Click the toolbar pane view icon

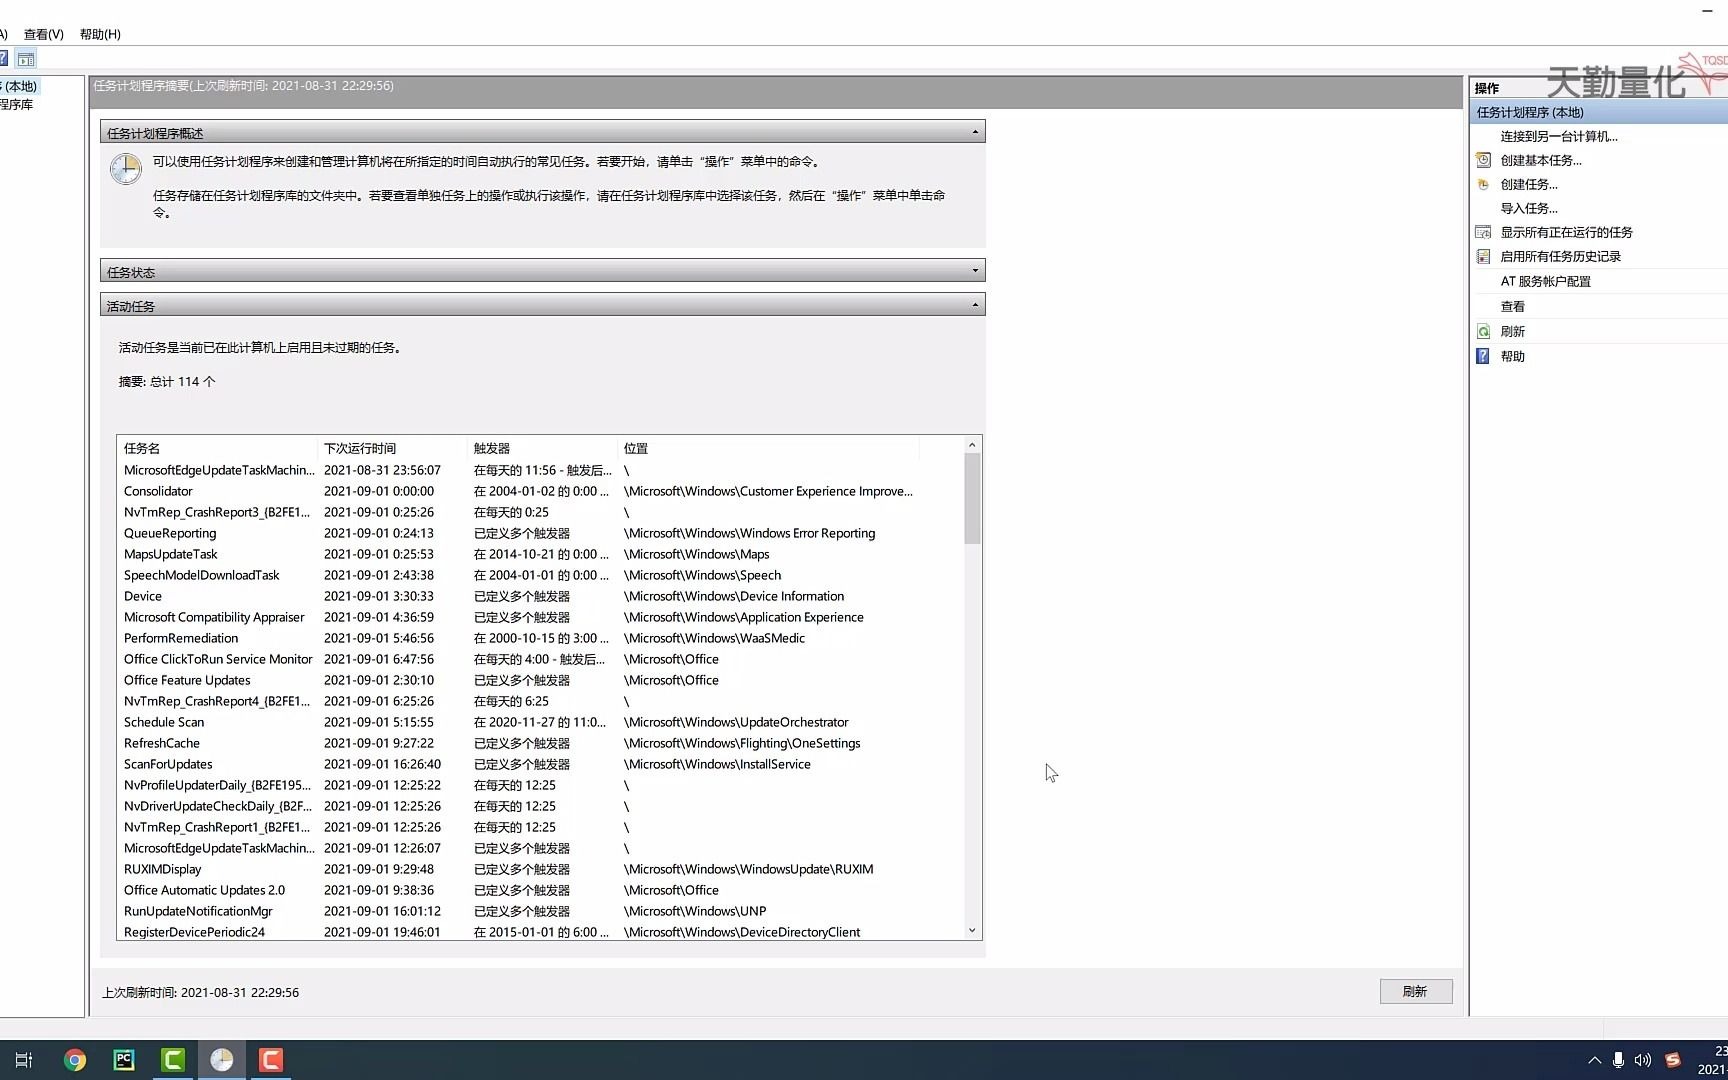click(26, 59)
